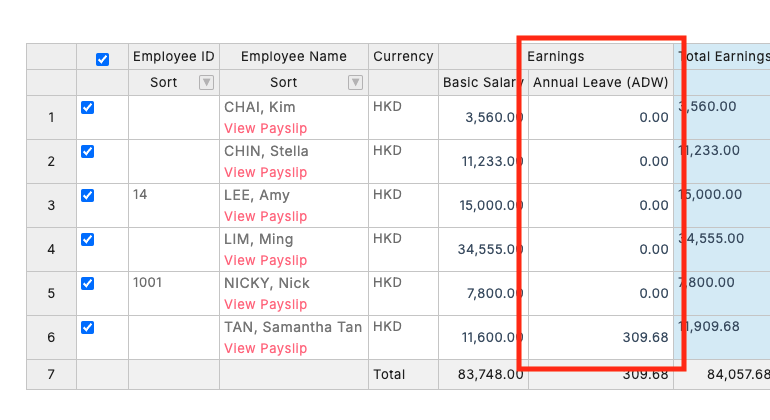This screenshot has width=770, height=420.
Task: Click basic salary 11,600.00 cell
Action: pos(483,337)
